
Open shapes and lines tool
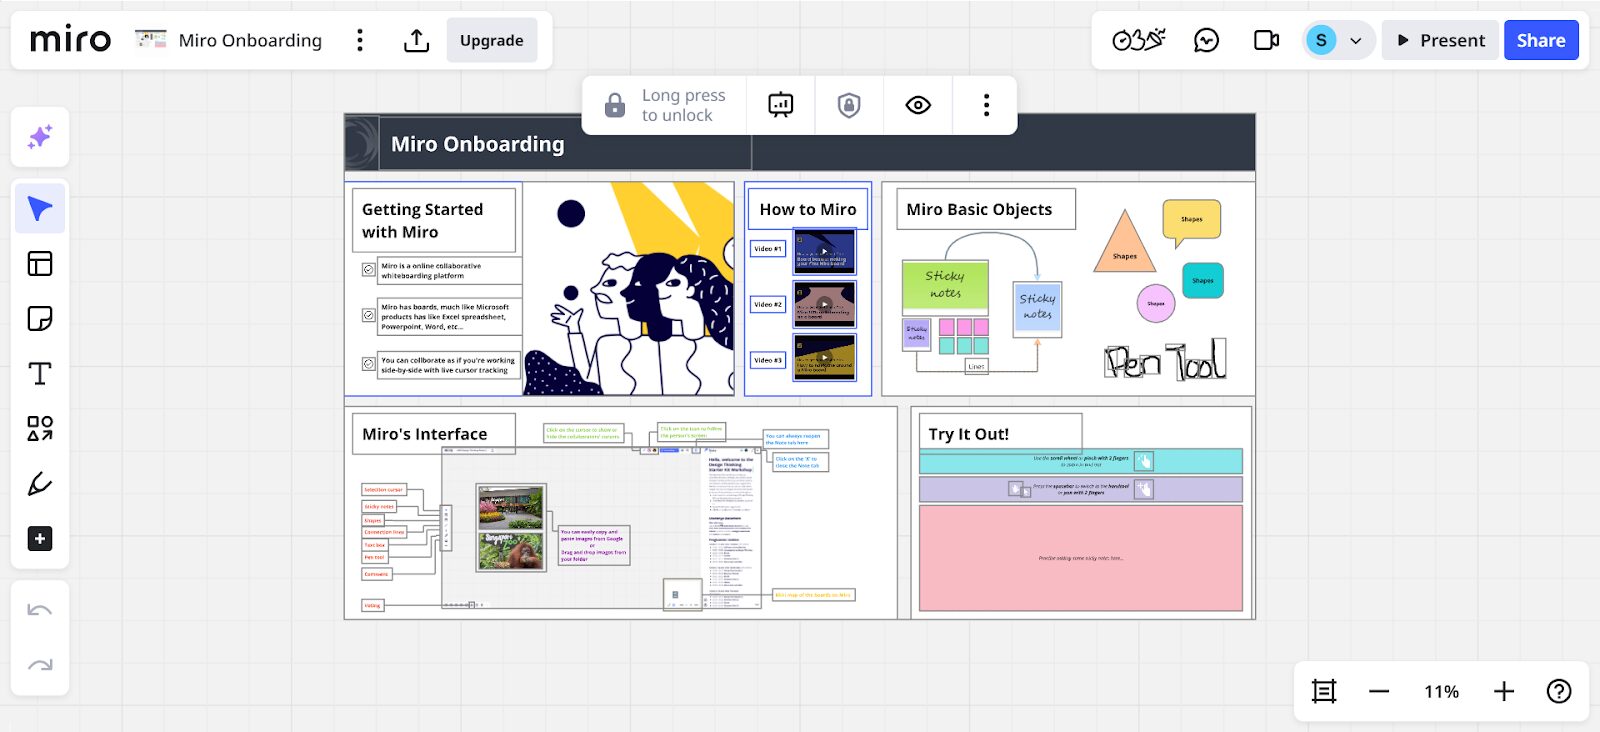pyautogui.click(x=40, y=429)
